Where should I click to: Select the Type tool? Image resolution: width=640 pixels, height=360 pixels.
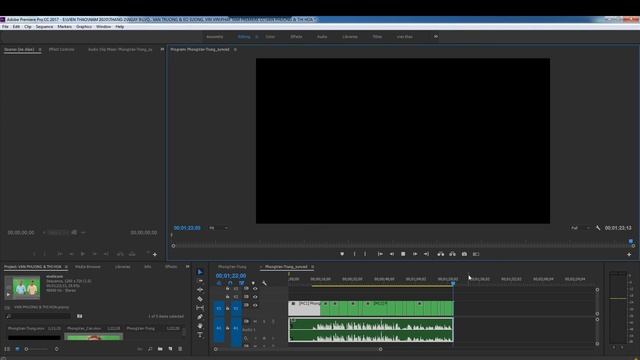pos(200,335)
